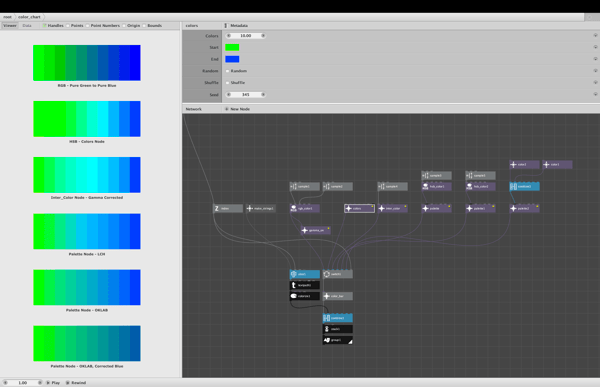Select the textpath1 node
Viewport: 600px width, 387px height.
[305, 285]
